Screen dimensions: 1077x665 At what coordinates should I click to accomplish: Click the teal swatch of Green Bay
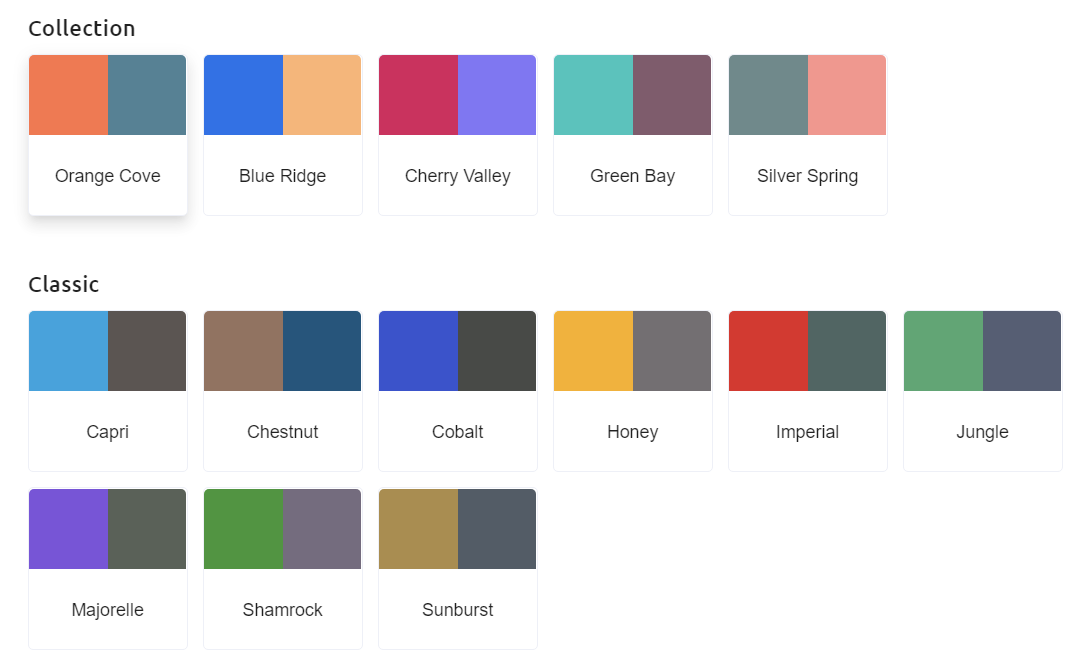tap(593, 95)
